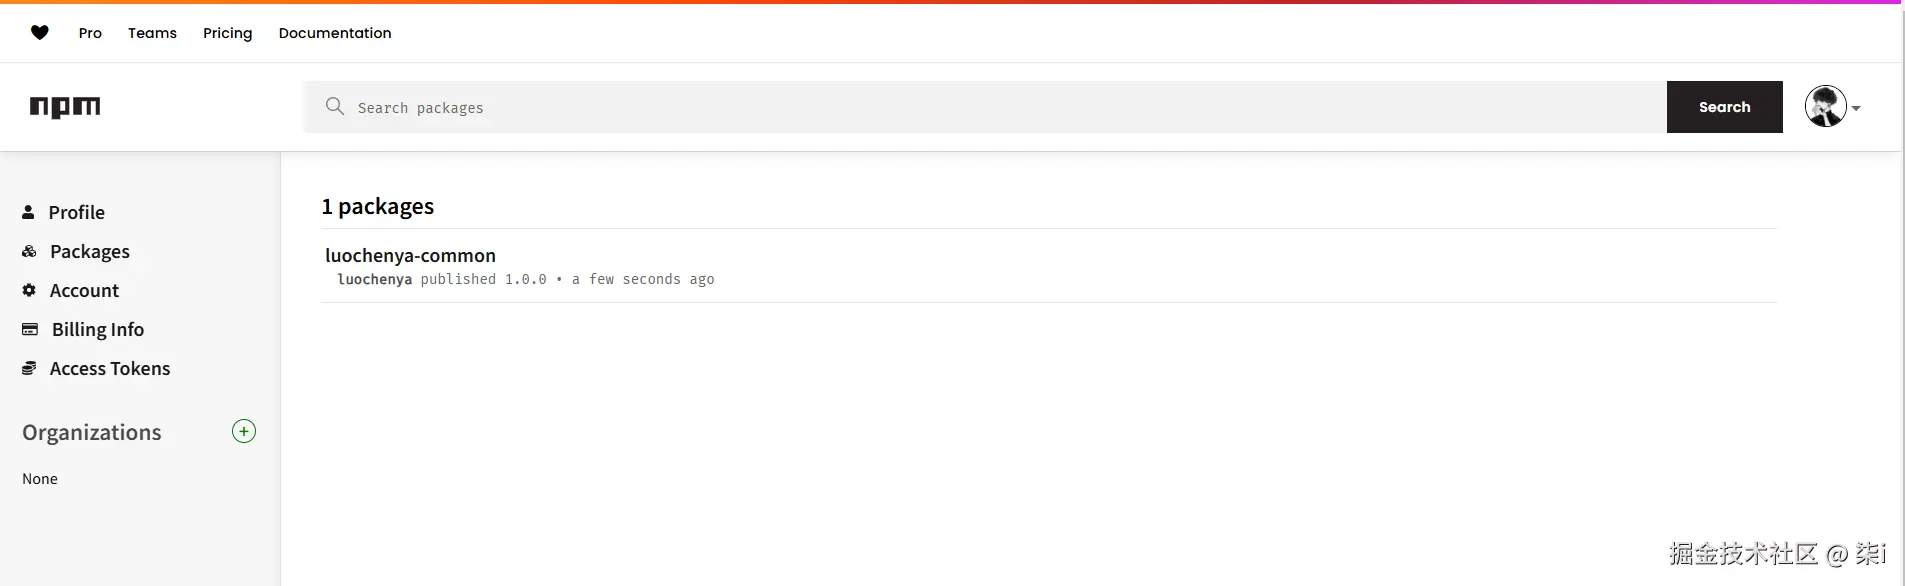1905x586 pixels.
Task: Expand the avatar dropdown arrow
Action: click(1856, 108)
